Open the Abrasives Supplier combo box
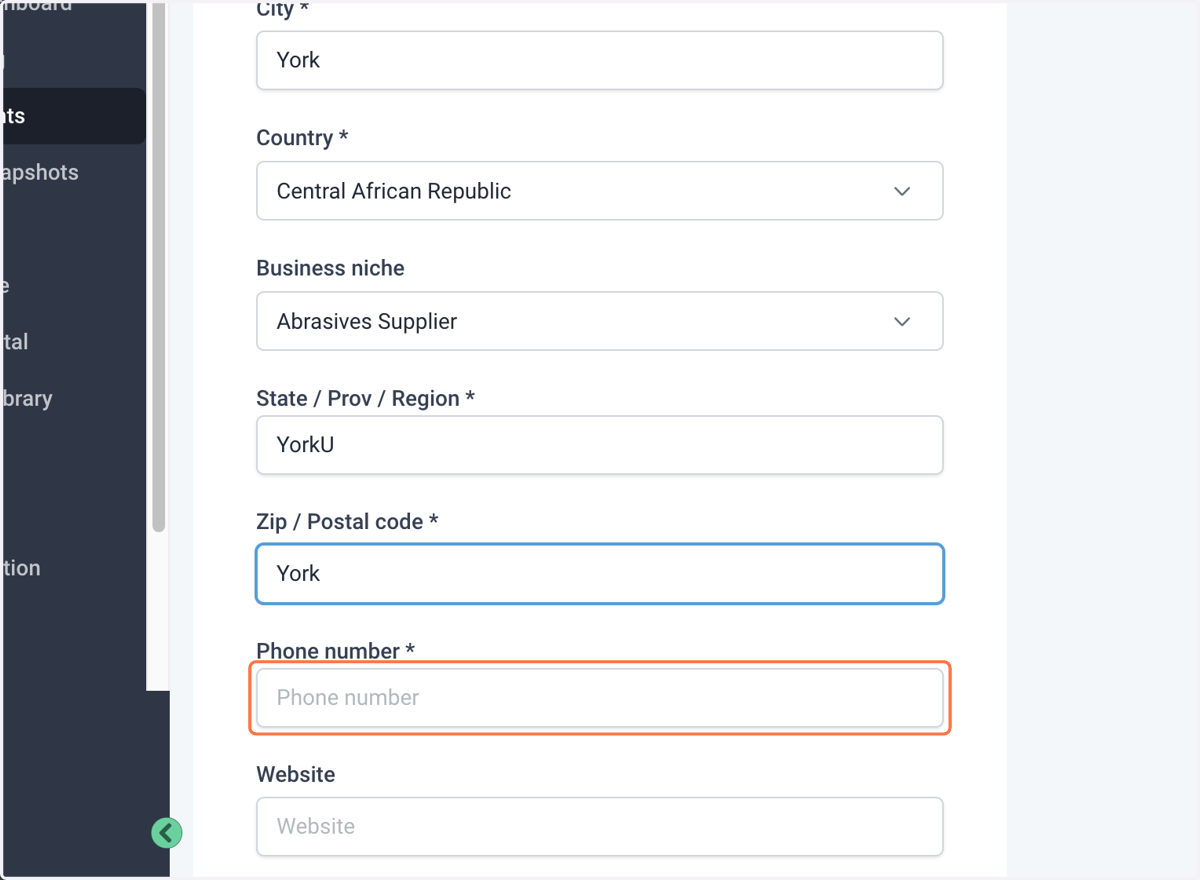The height and width of the screenshot is (880, 1200). click(600, 321)
